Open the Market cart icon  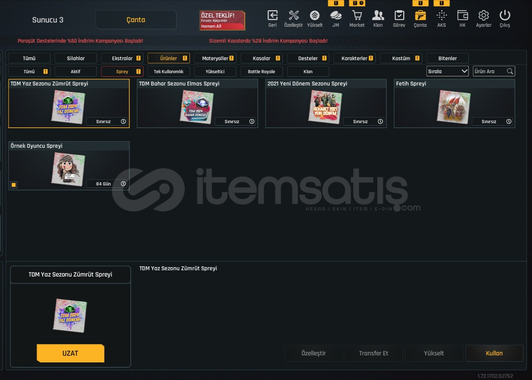[x=357, y=16]
